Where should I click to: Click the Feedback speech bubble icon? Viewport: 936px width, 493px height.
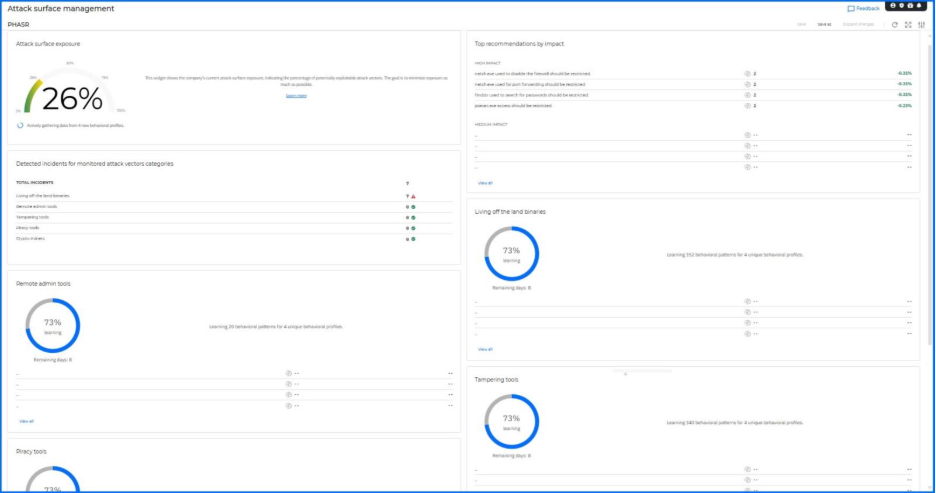[x=851, y=8]
